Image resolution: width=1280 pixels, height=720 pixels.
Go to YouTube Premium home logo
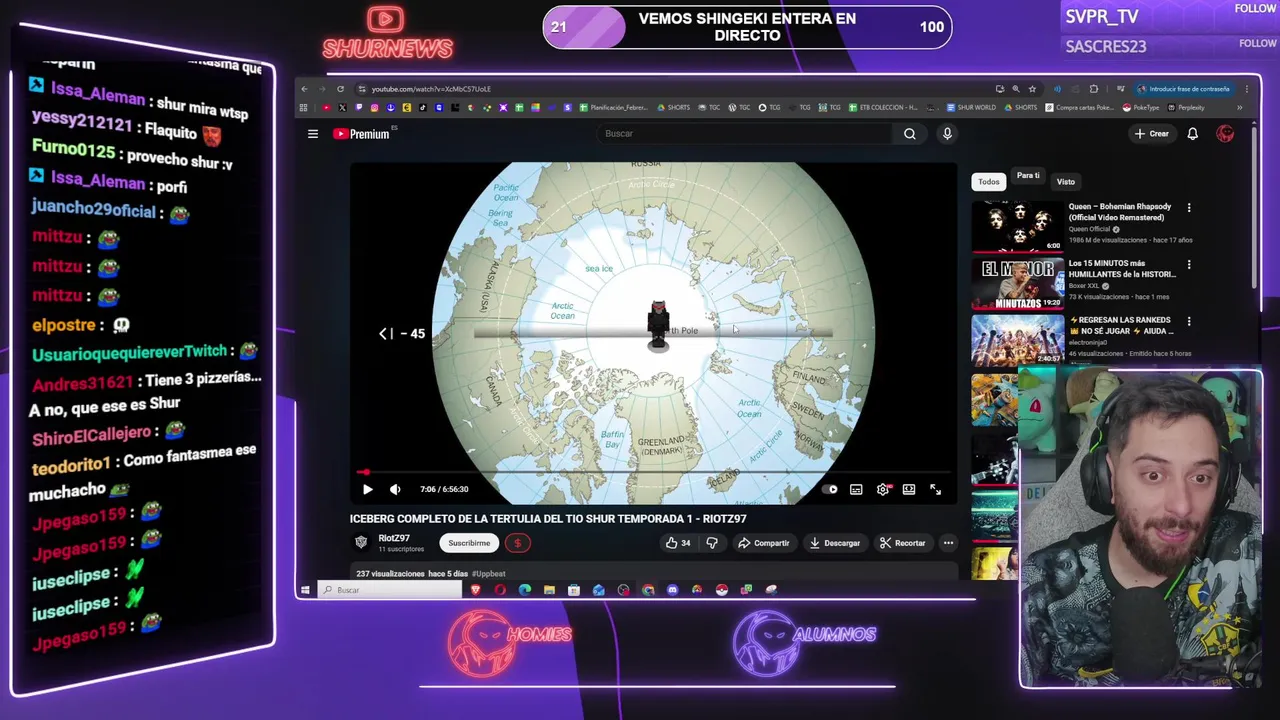[x=361, y=134]
